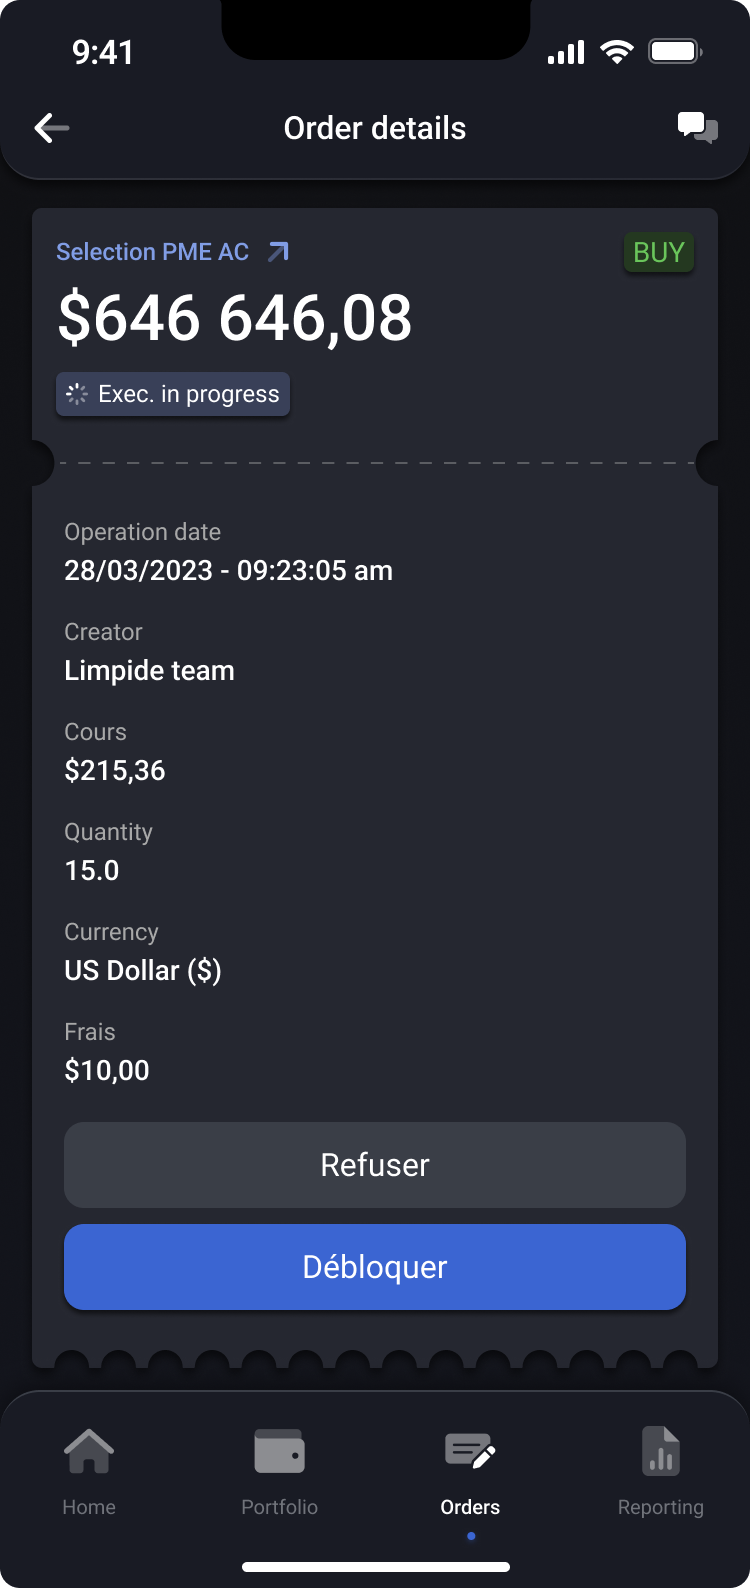Tap the loading spinner in status badge
Image resolution: width=750 pixels, height=1588 pixels.
click(77, 394)
